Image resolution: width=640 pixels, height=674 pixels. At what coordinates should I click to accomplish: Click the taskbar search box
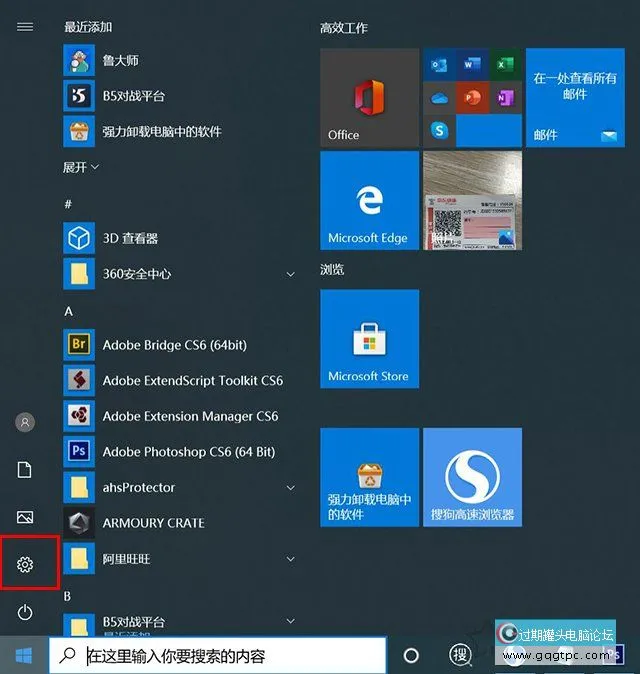coord(217,656)
